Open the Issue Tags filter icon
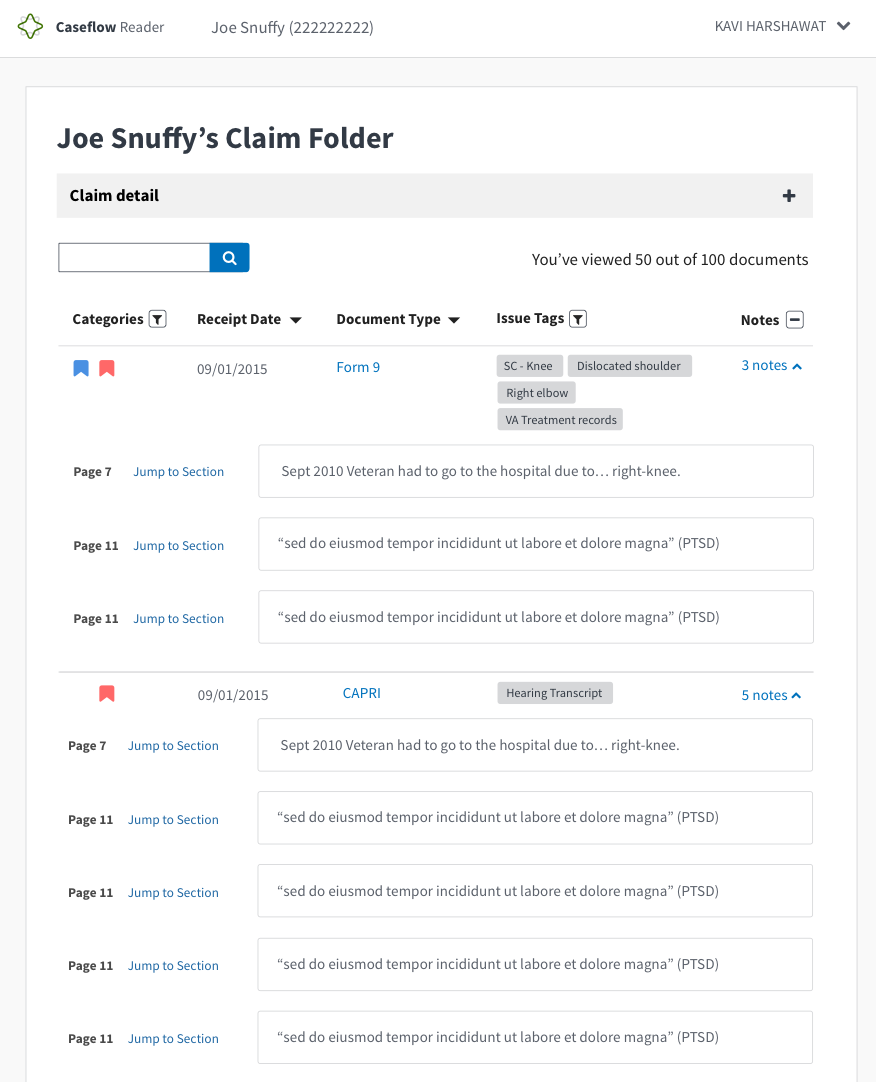 tap(578, 319)
